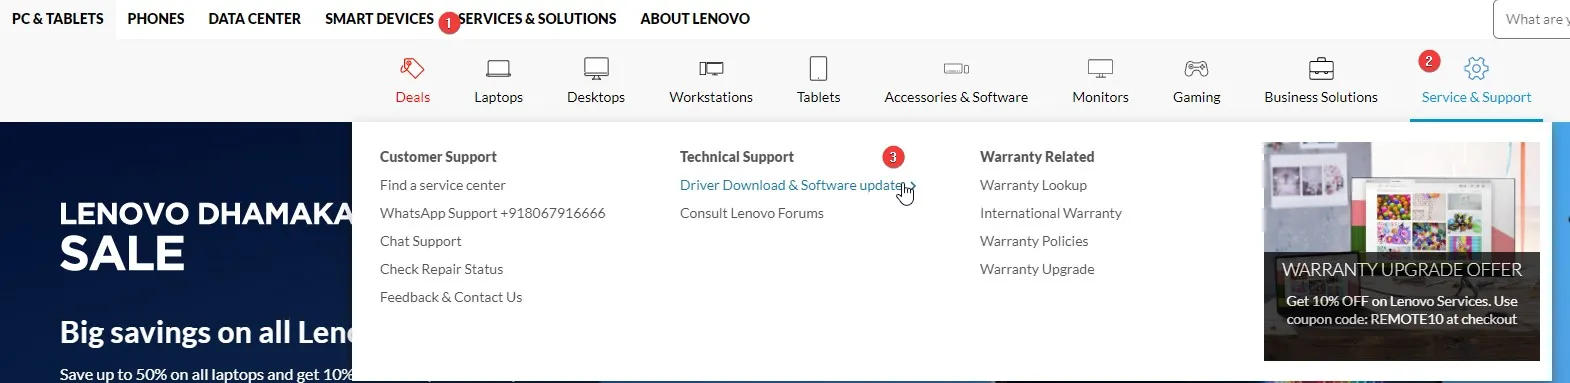Viewport: 1570px width, 383px height.
Task: Click the Tablets icon
Action: (818, 68)
